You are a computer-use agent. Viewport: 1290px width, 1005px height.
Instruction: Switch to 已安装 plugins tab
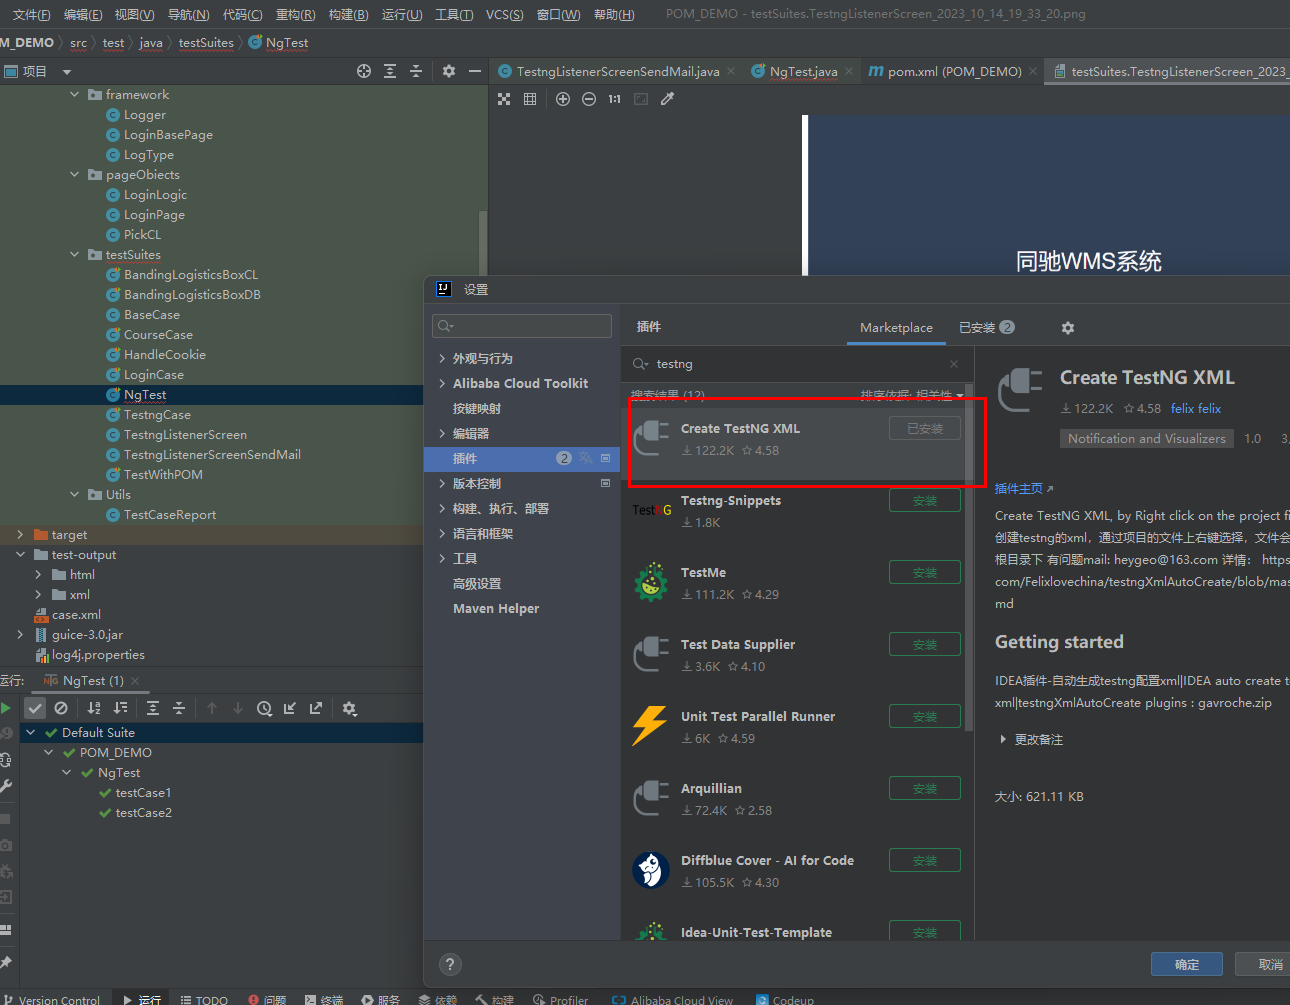click(987, 327)
